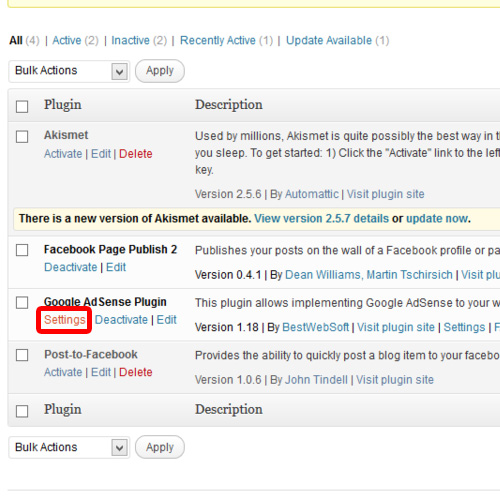Click the Plugin column header at top
The height and width of the screenshot is (500, 500).
coord(63,105)
